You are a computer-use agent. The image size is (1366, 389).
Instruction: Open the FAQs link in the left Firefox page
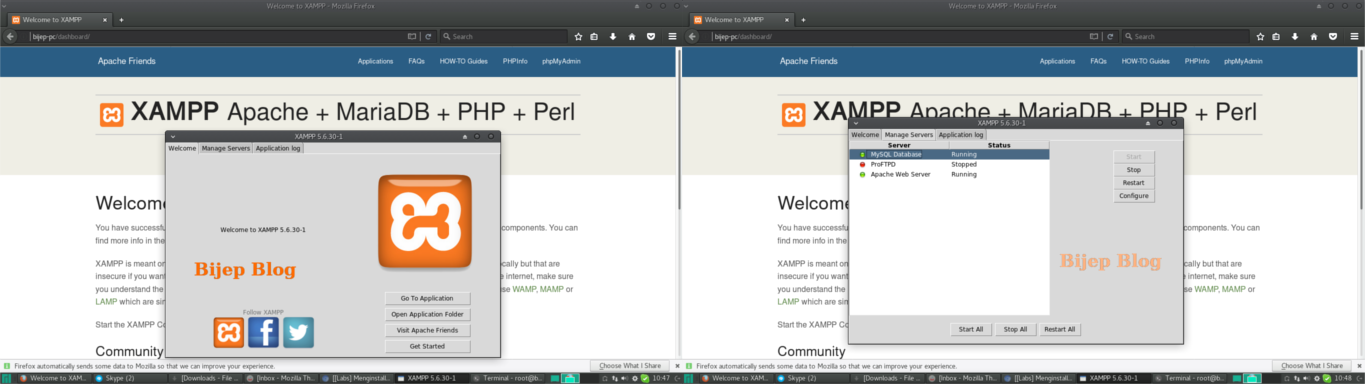pyautogui.click(x=416, y=61)
